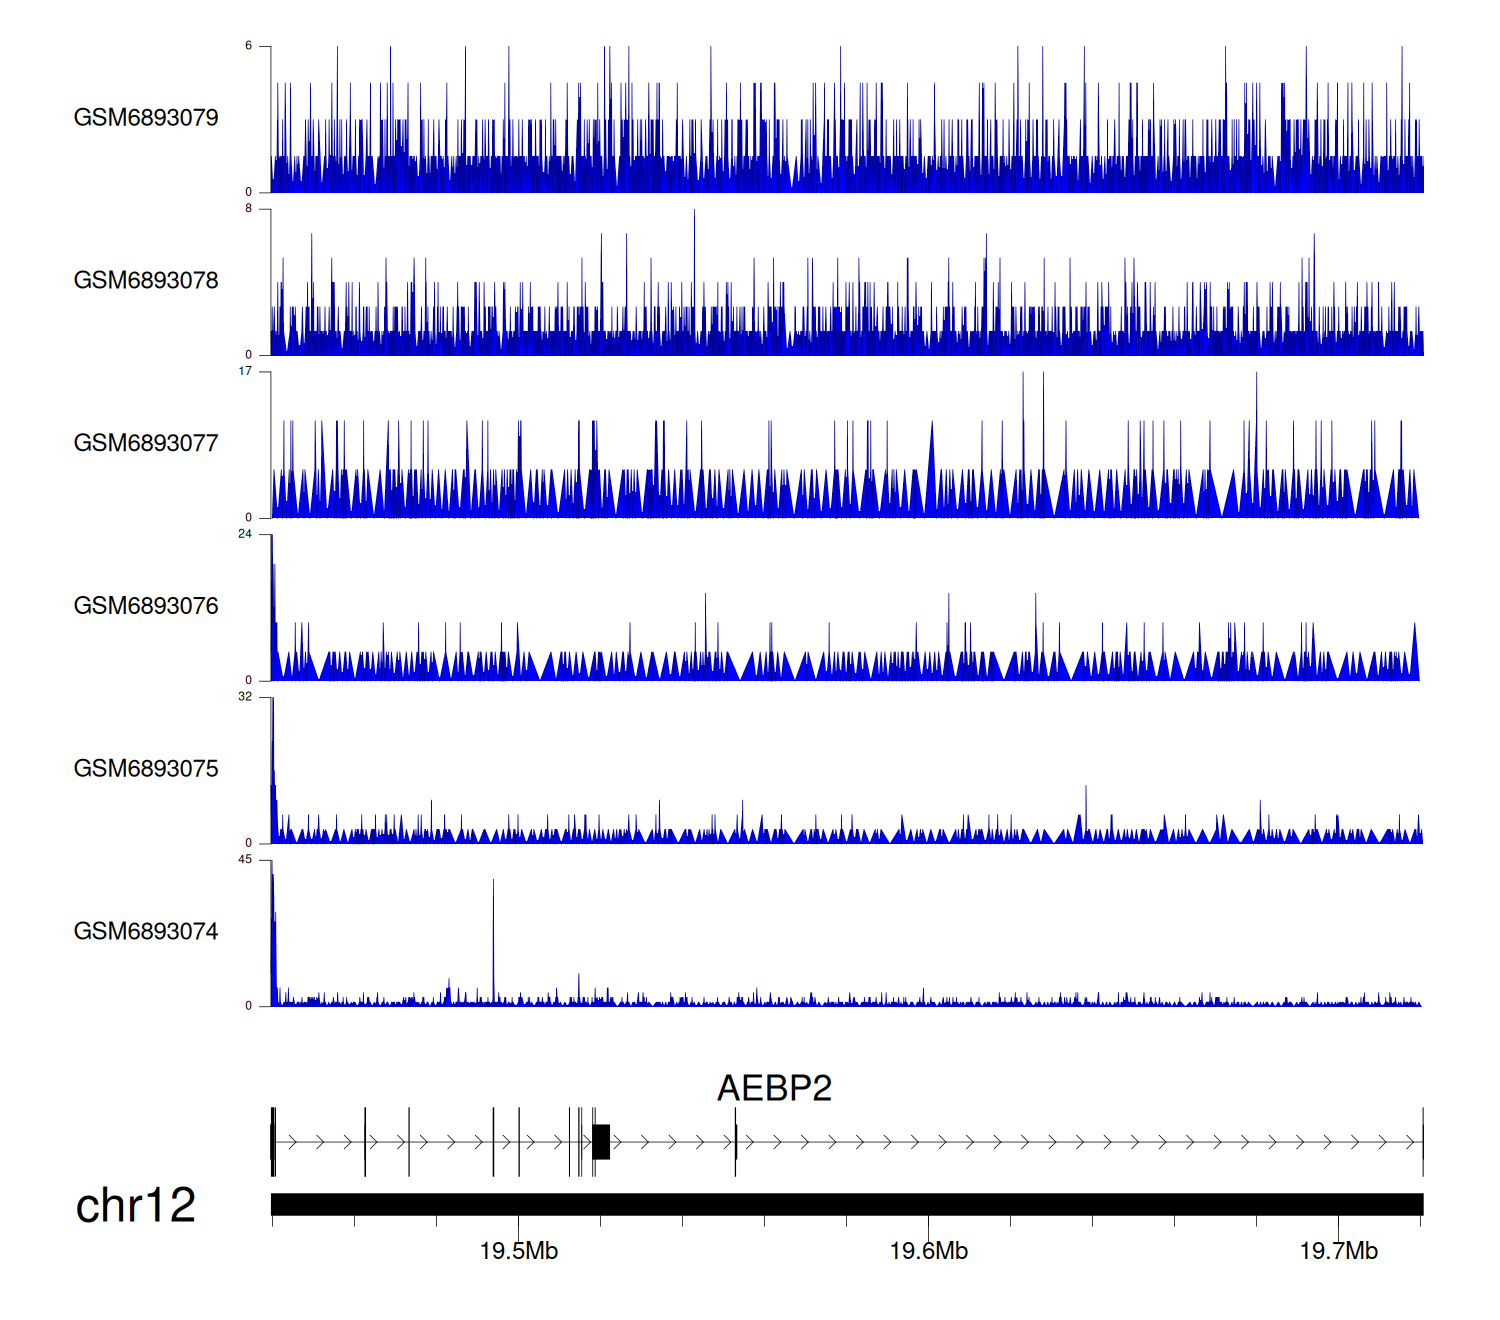Click the y-axis maximum 24 label
The height and width of the screenshot is (1320, 1500).
(245, 534)
